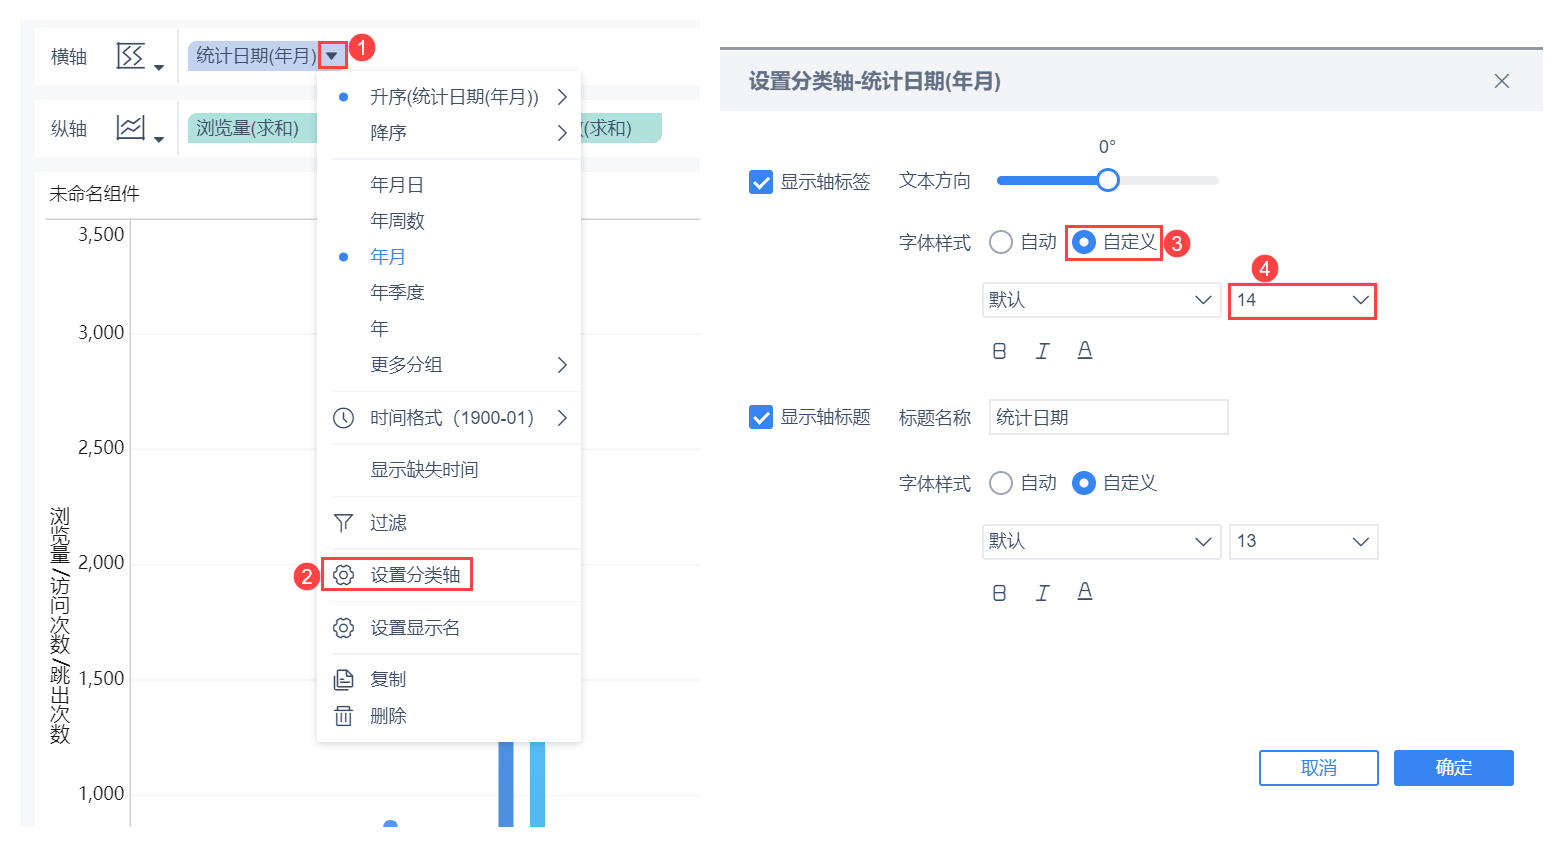
Task: Open the axis title font family dropdown
Action: (1100, 542)
